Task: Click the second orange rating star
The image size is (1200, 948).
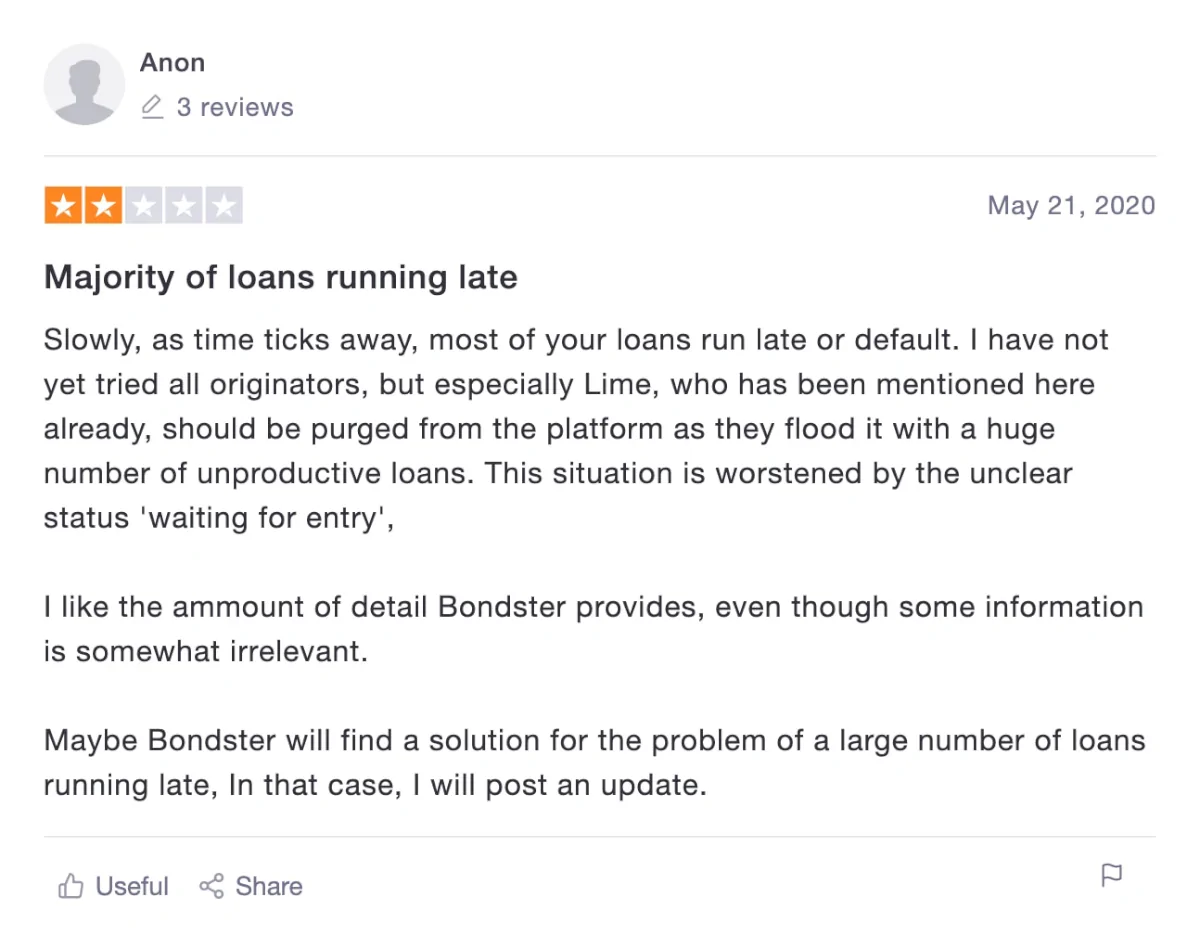Action: pyautogui.click(x=104, y=206)
